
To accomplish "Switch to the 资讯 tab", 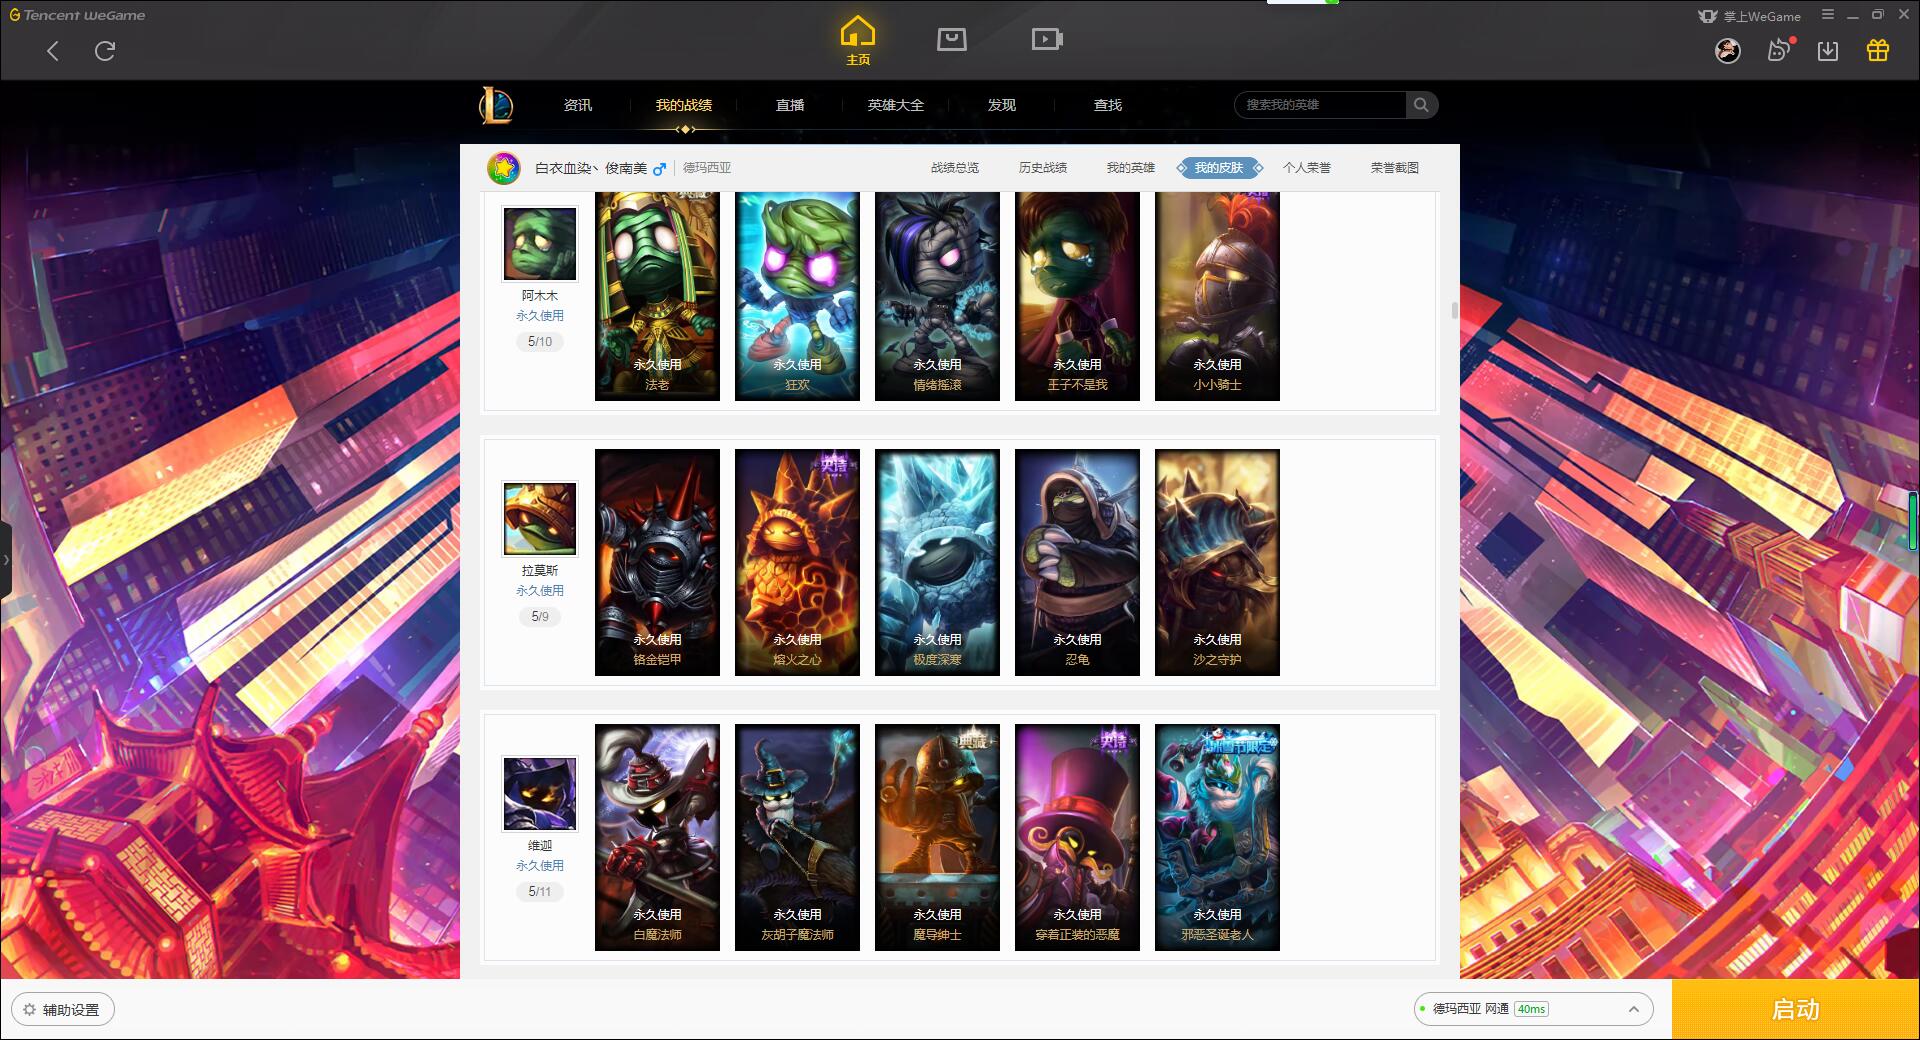I will (x=578, y=105).
